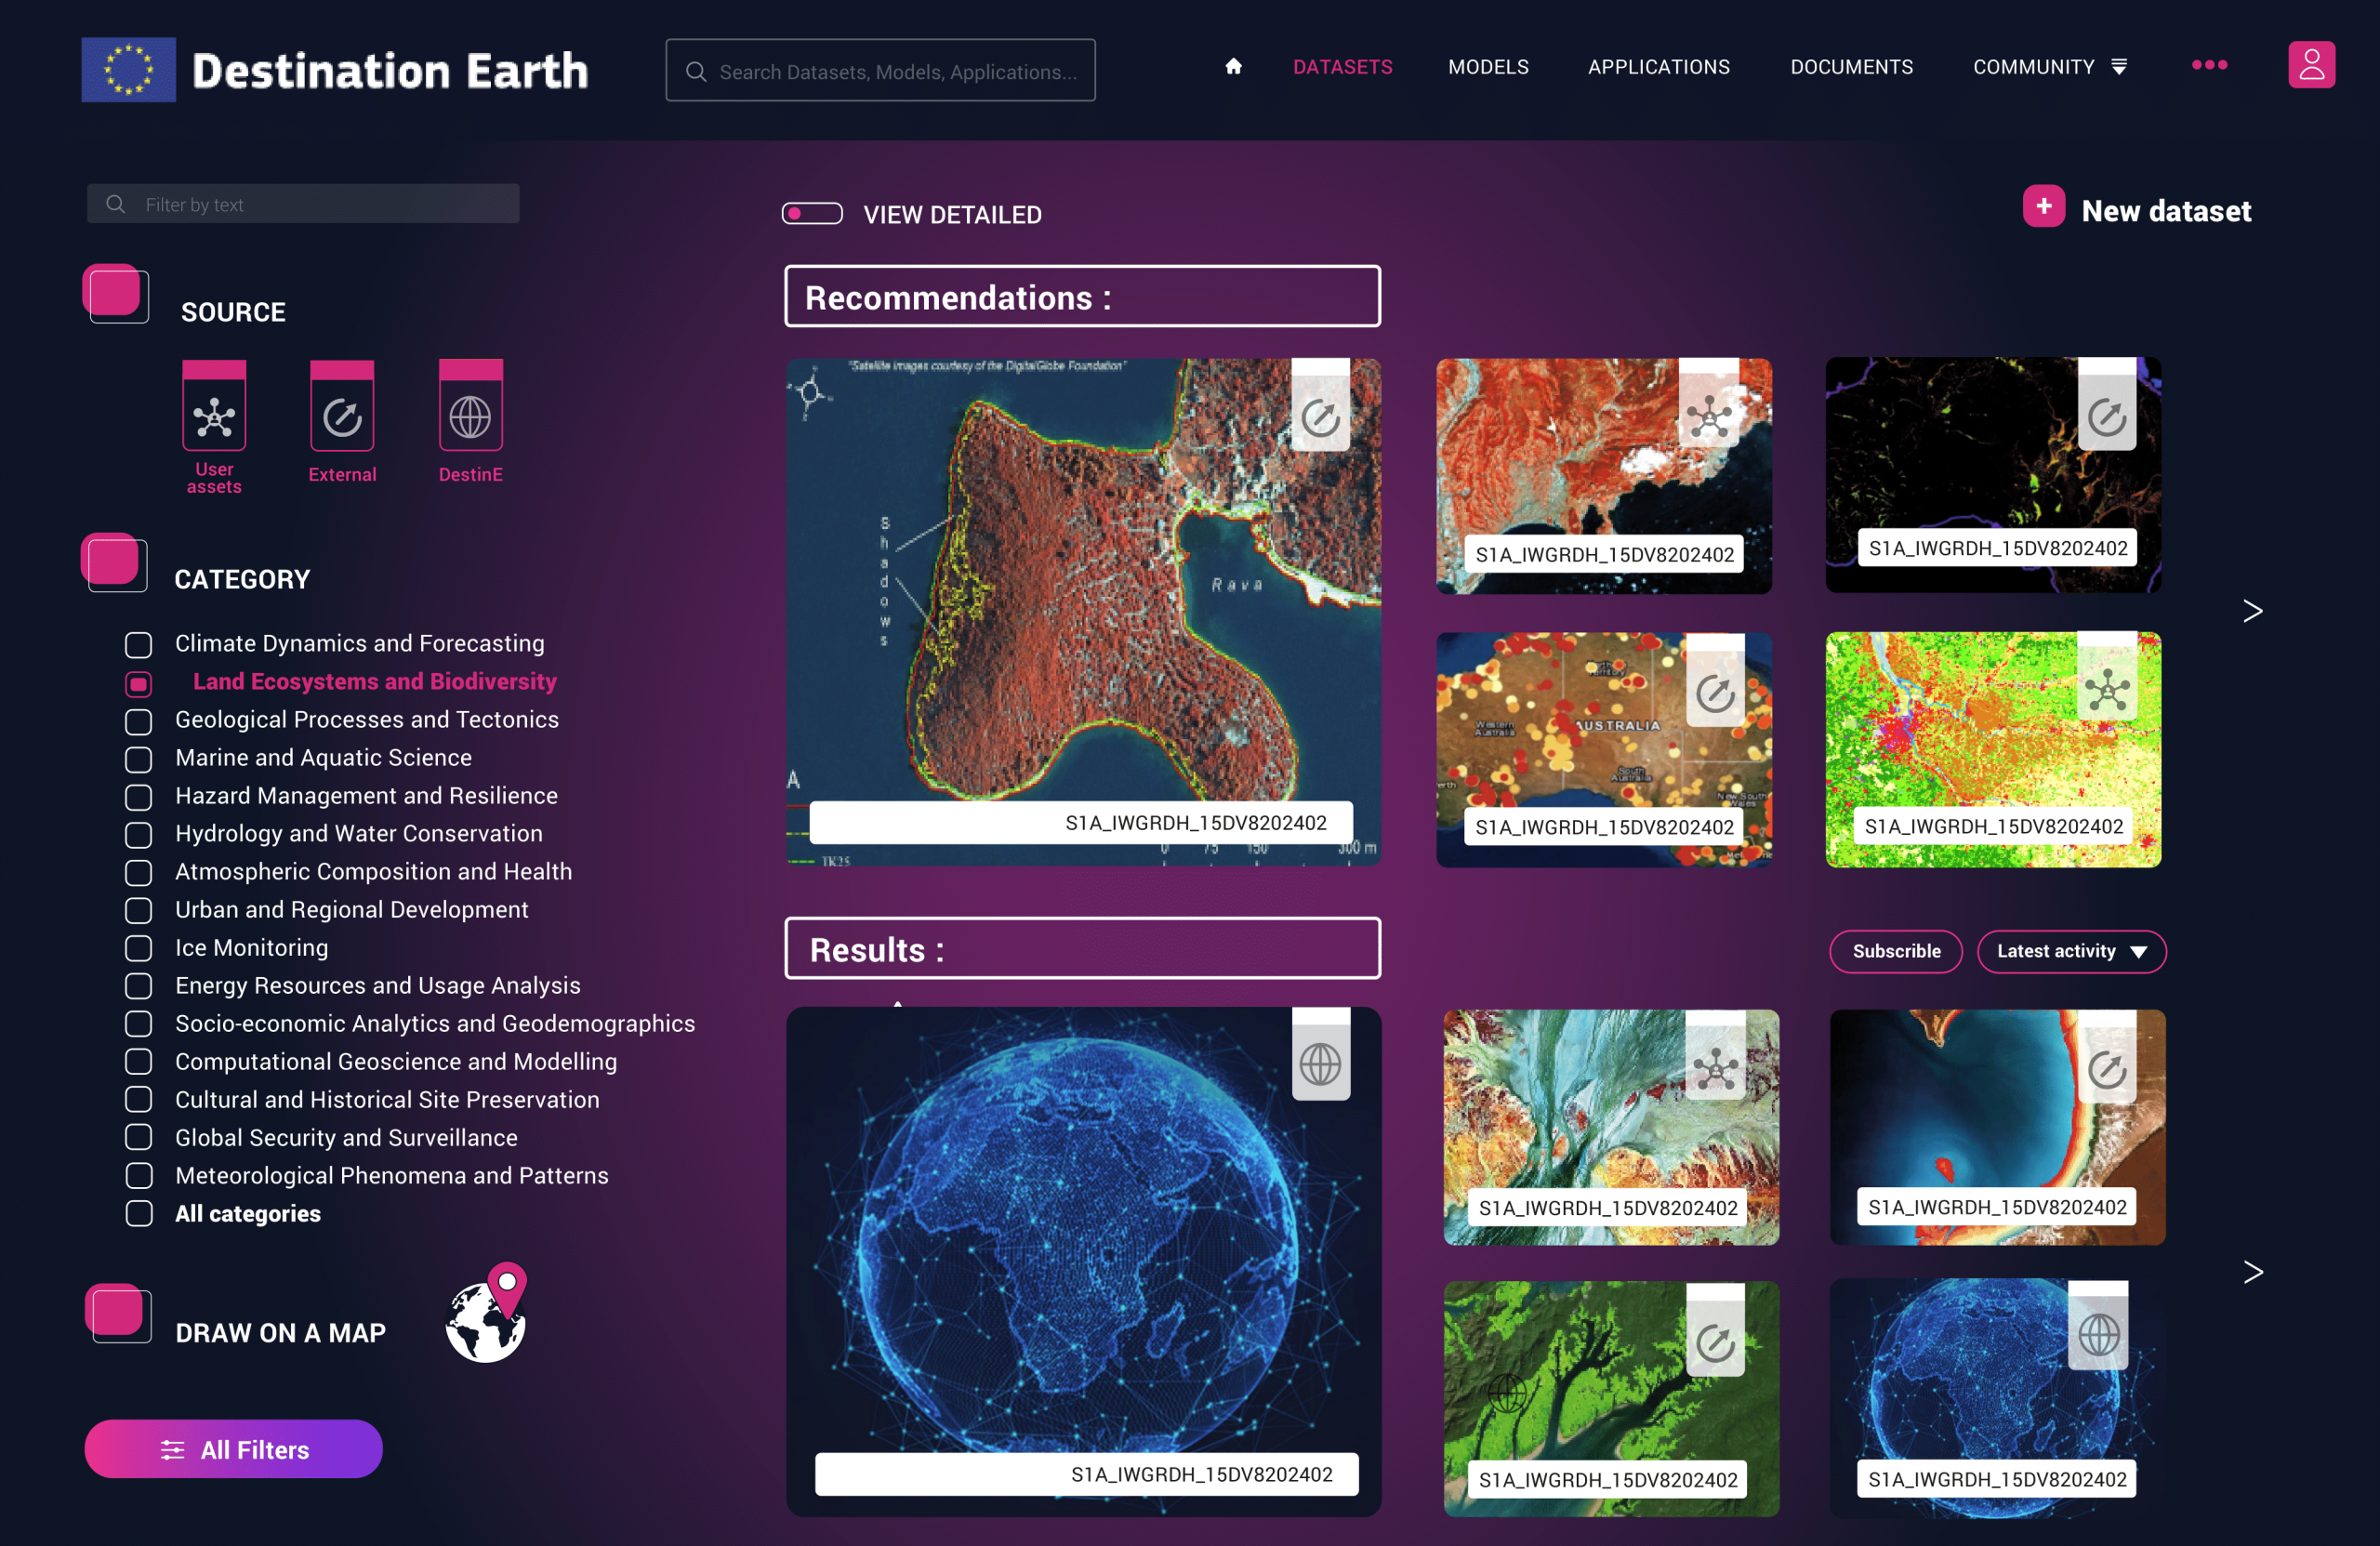Image resolution: width=2380 pixels, height=1546 pixels.
Task: Uncheck Land Ecosystems and Biodiversity
Action: pos(138,683)
